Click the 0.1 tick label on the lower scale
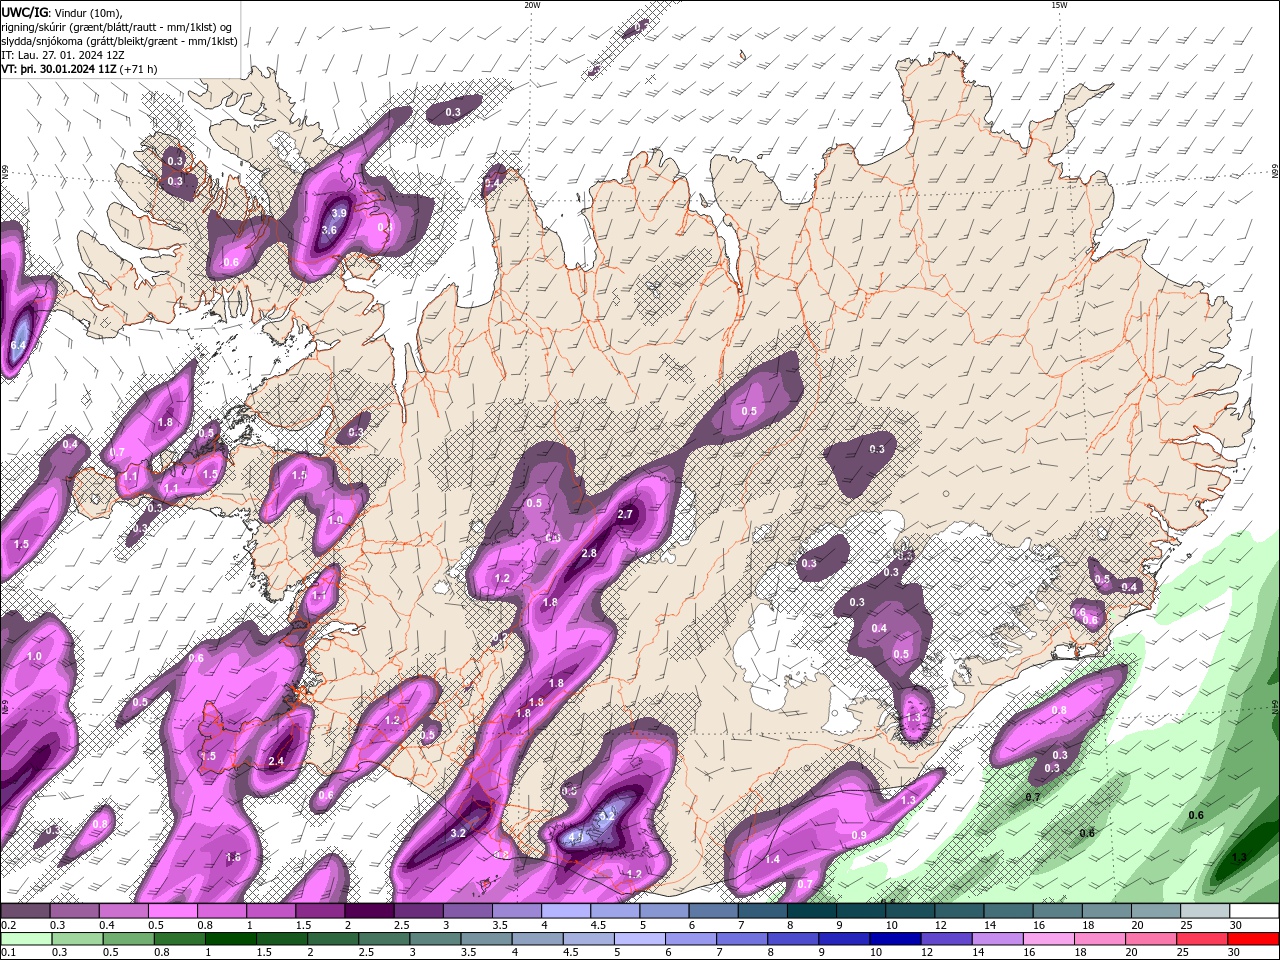Viewport: 1280px width, 960px height. click(8, 953)
